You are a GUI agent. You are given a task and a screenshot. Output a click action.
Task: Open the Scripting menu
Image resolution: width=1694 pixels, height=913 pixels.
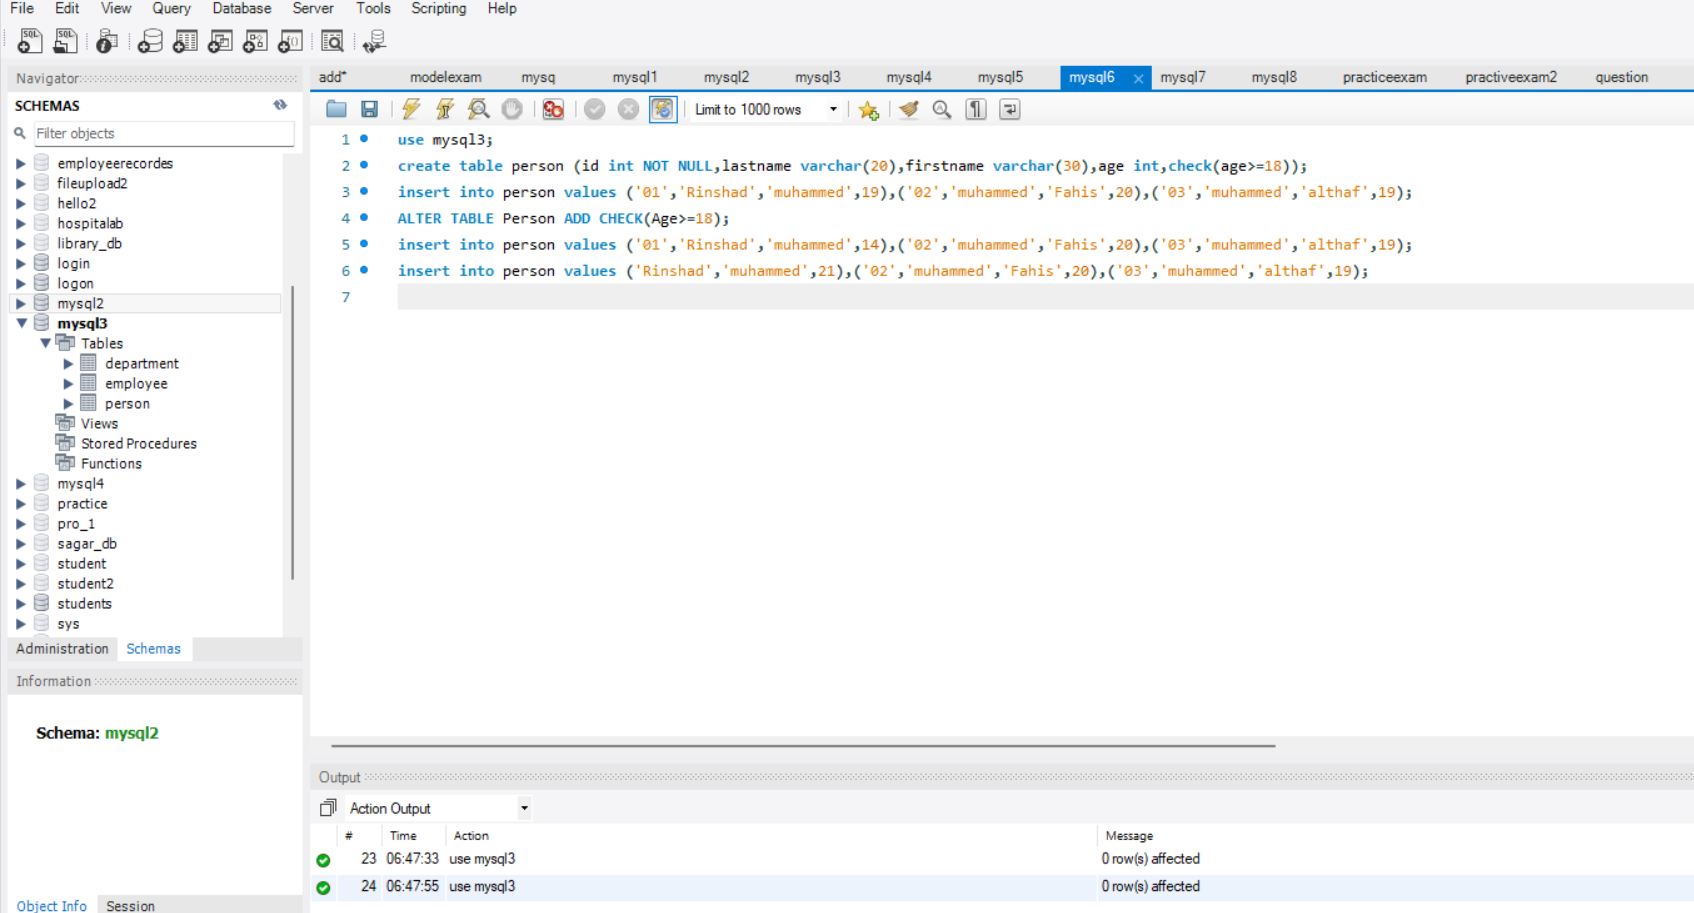click(x=438, y=9)
